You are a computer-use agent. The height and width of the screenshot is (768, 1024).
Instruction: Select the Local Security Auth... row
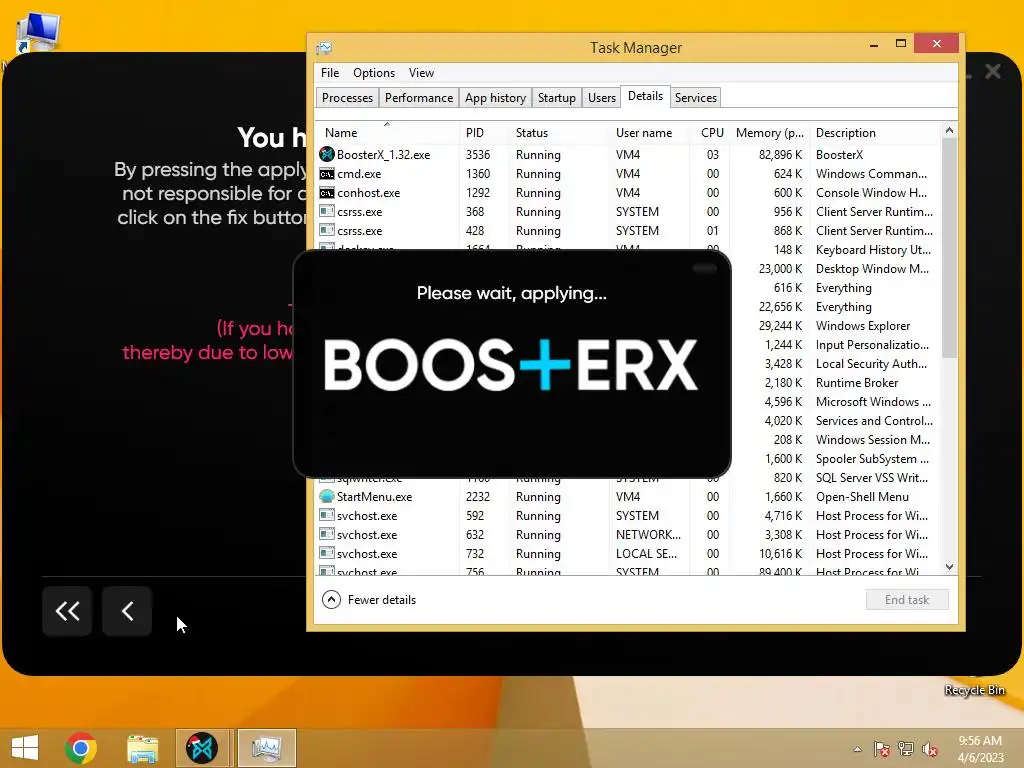(871, 364)
